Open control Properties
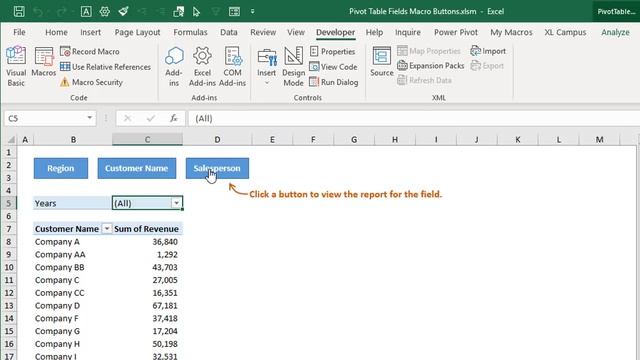Viewport: 640px width, 360px height. [332, 51]
